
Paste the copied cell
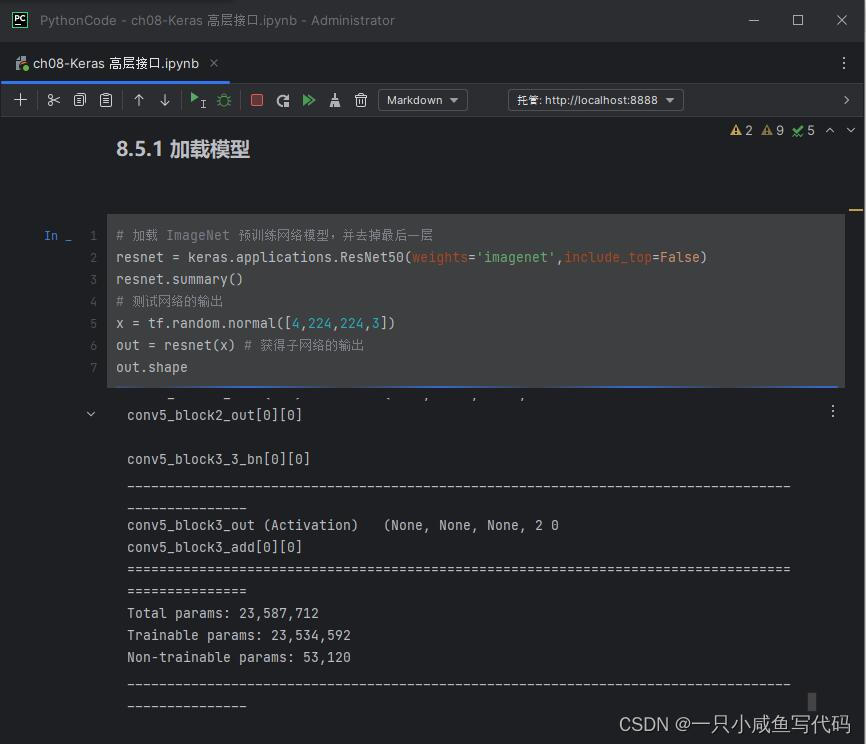pos(104,100)
